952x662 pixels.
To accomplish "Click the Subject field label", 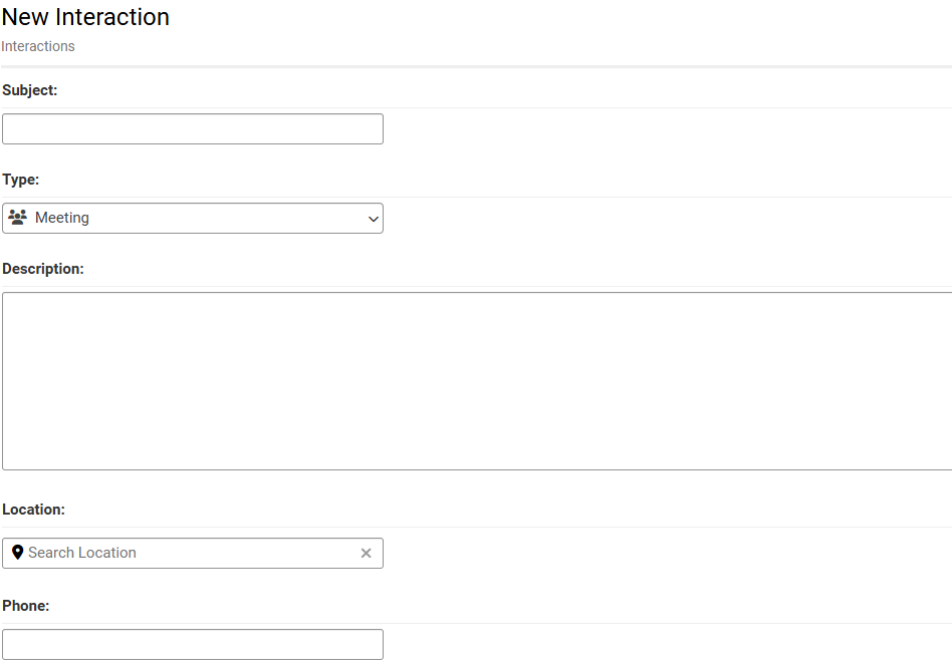I will point(30,90).
